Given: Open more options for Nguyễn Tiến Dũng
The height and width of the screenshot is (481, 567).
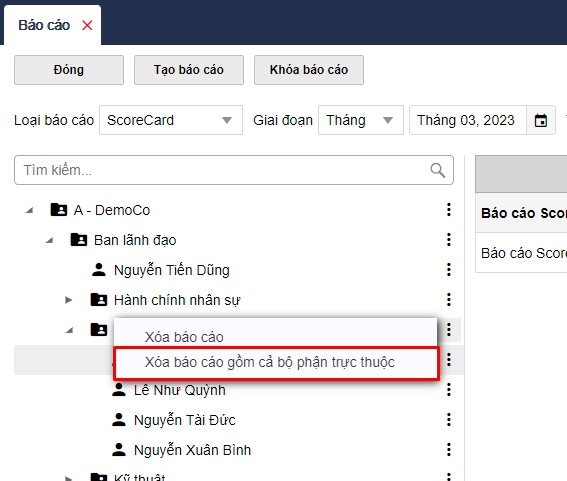Looking at the screenshot, I should 449,270.
